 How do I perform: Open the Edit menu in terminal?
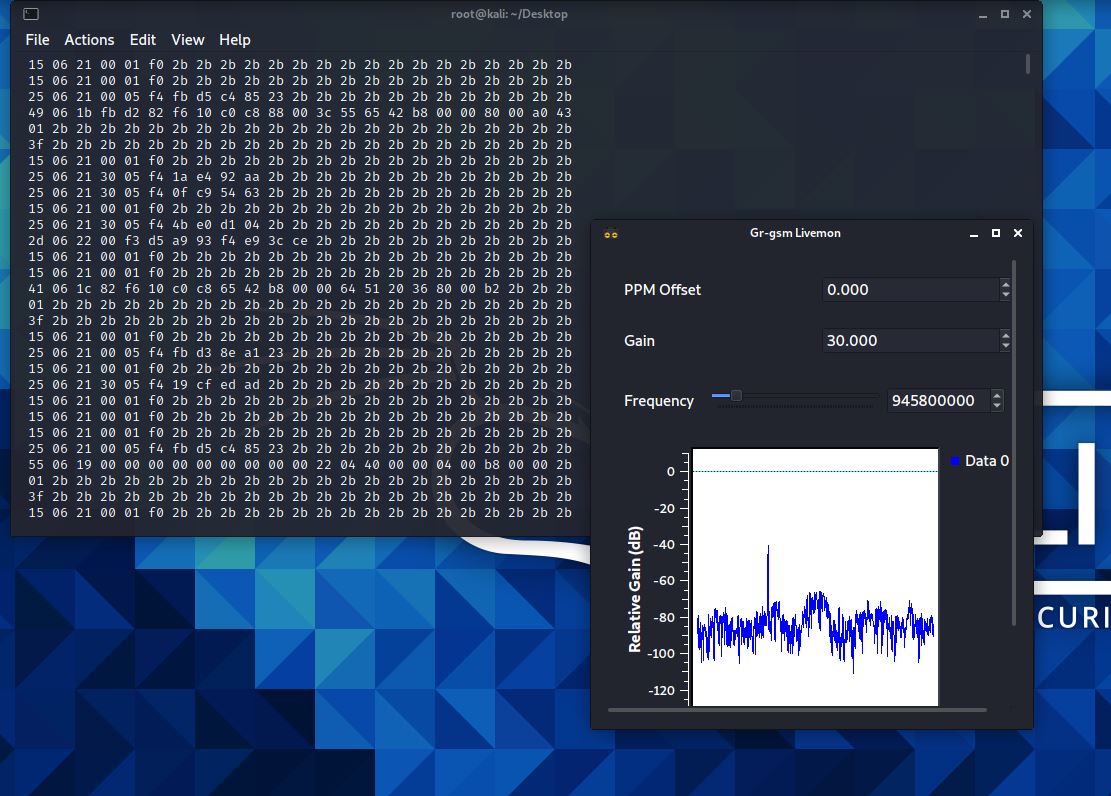[143, 40]
